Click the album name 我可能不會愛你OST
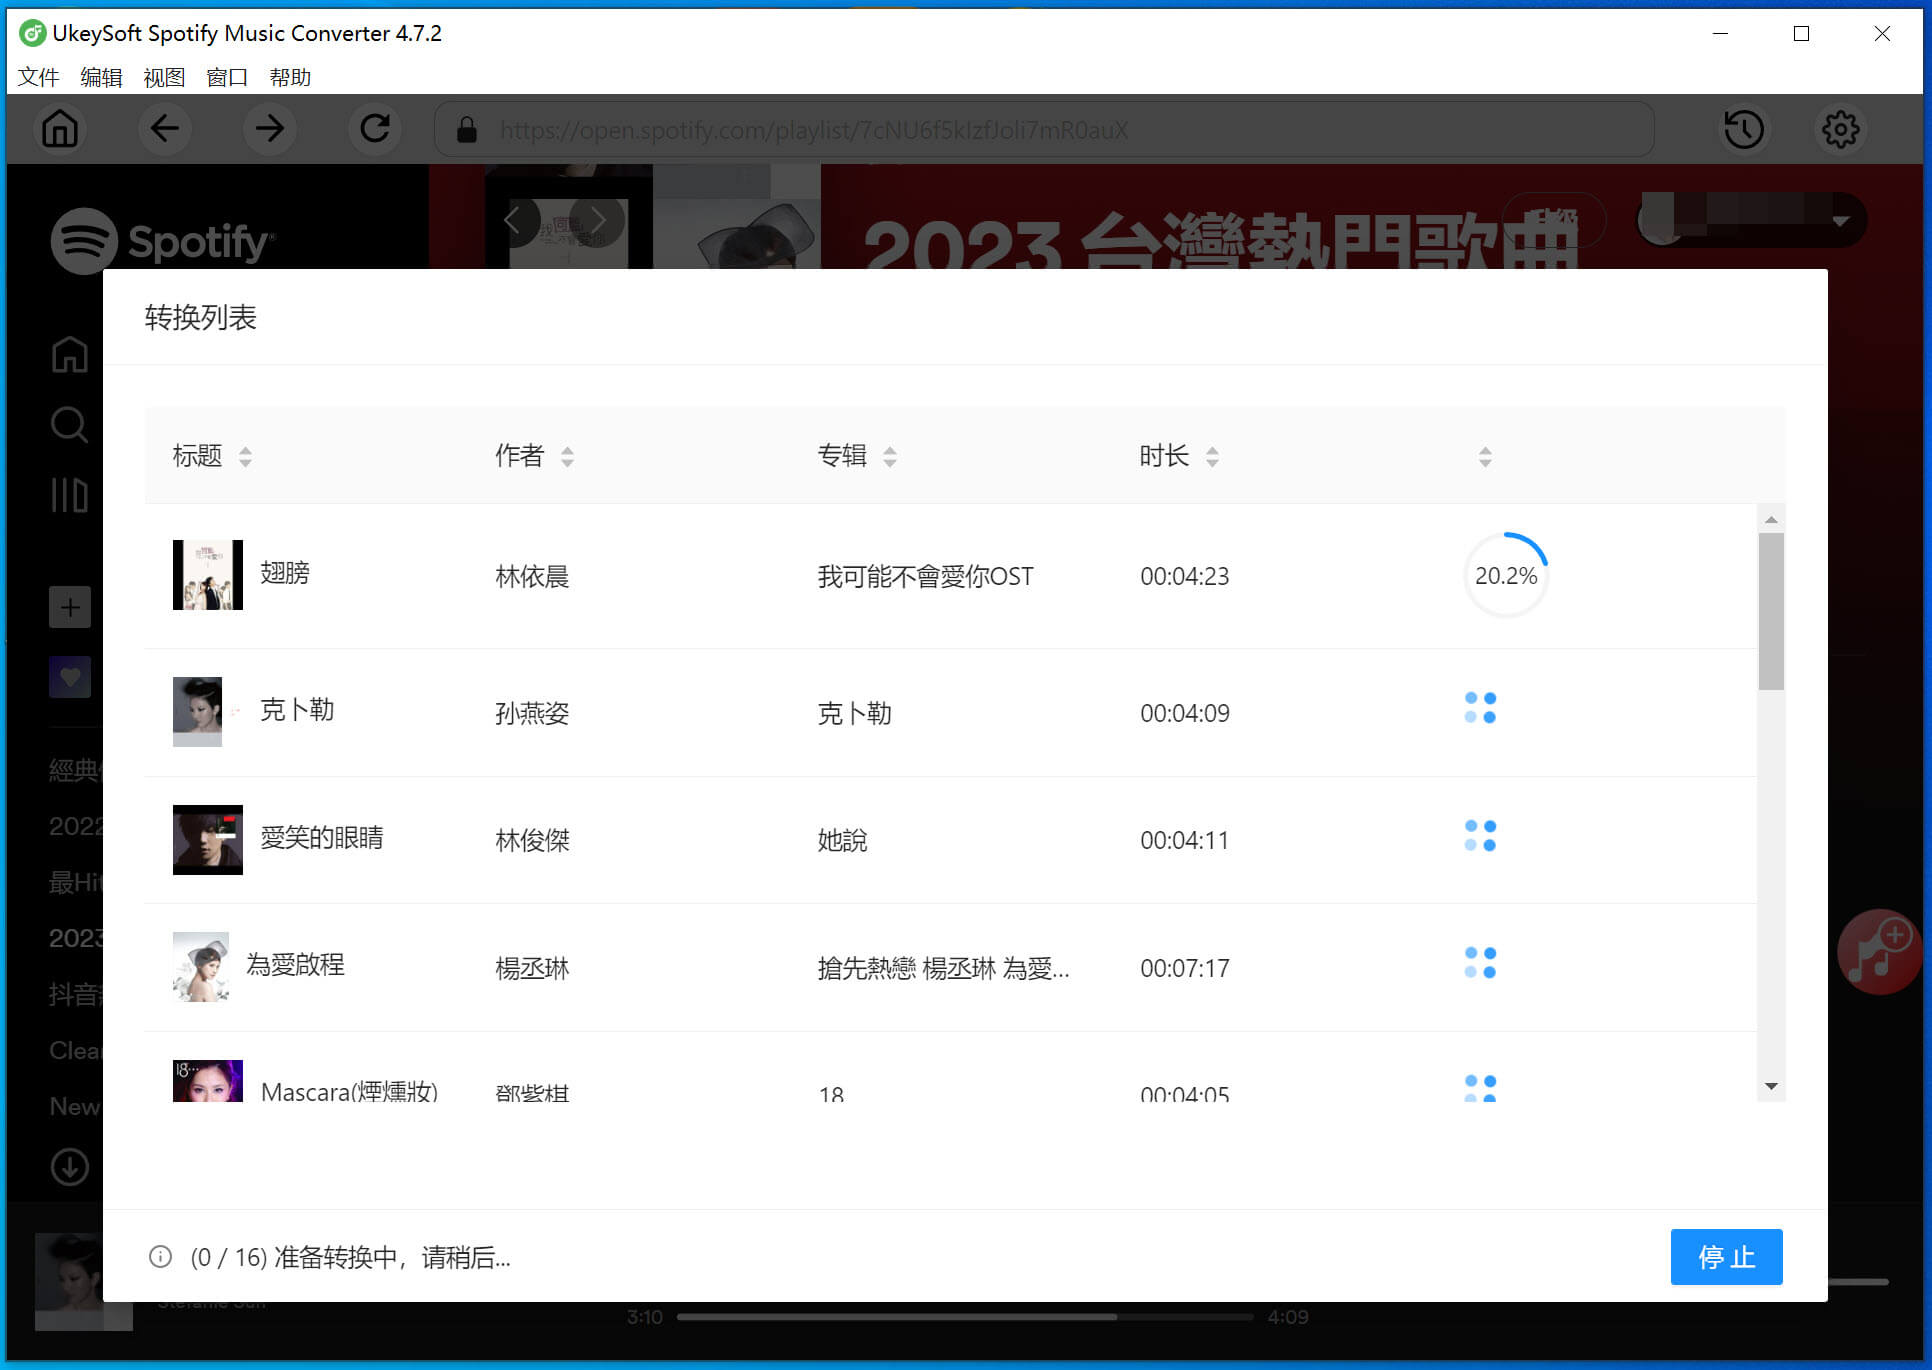Viewport: 1932px width, 1370px height. (x=926, y=577)
